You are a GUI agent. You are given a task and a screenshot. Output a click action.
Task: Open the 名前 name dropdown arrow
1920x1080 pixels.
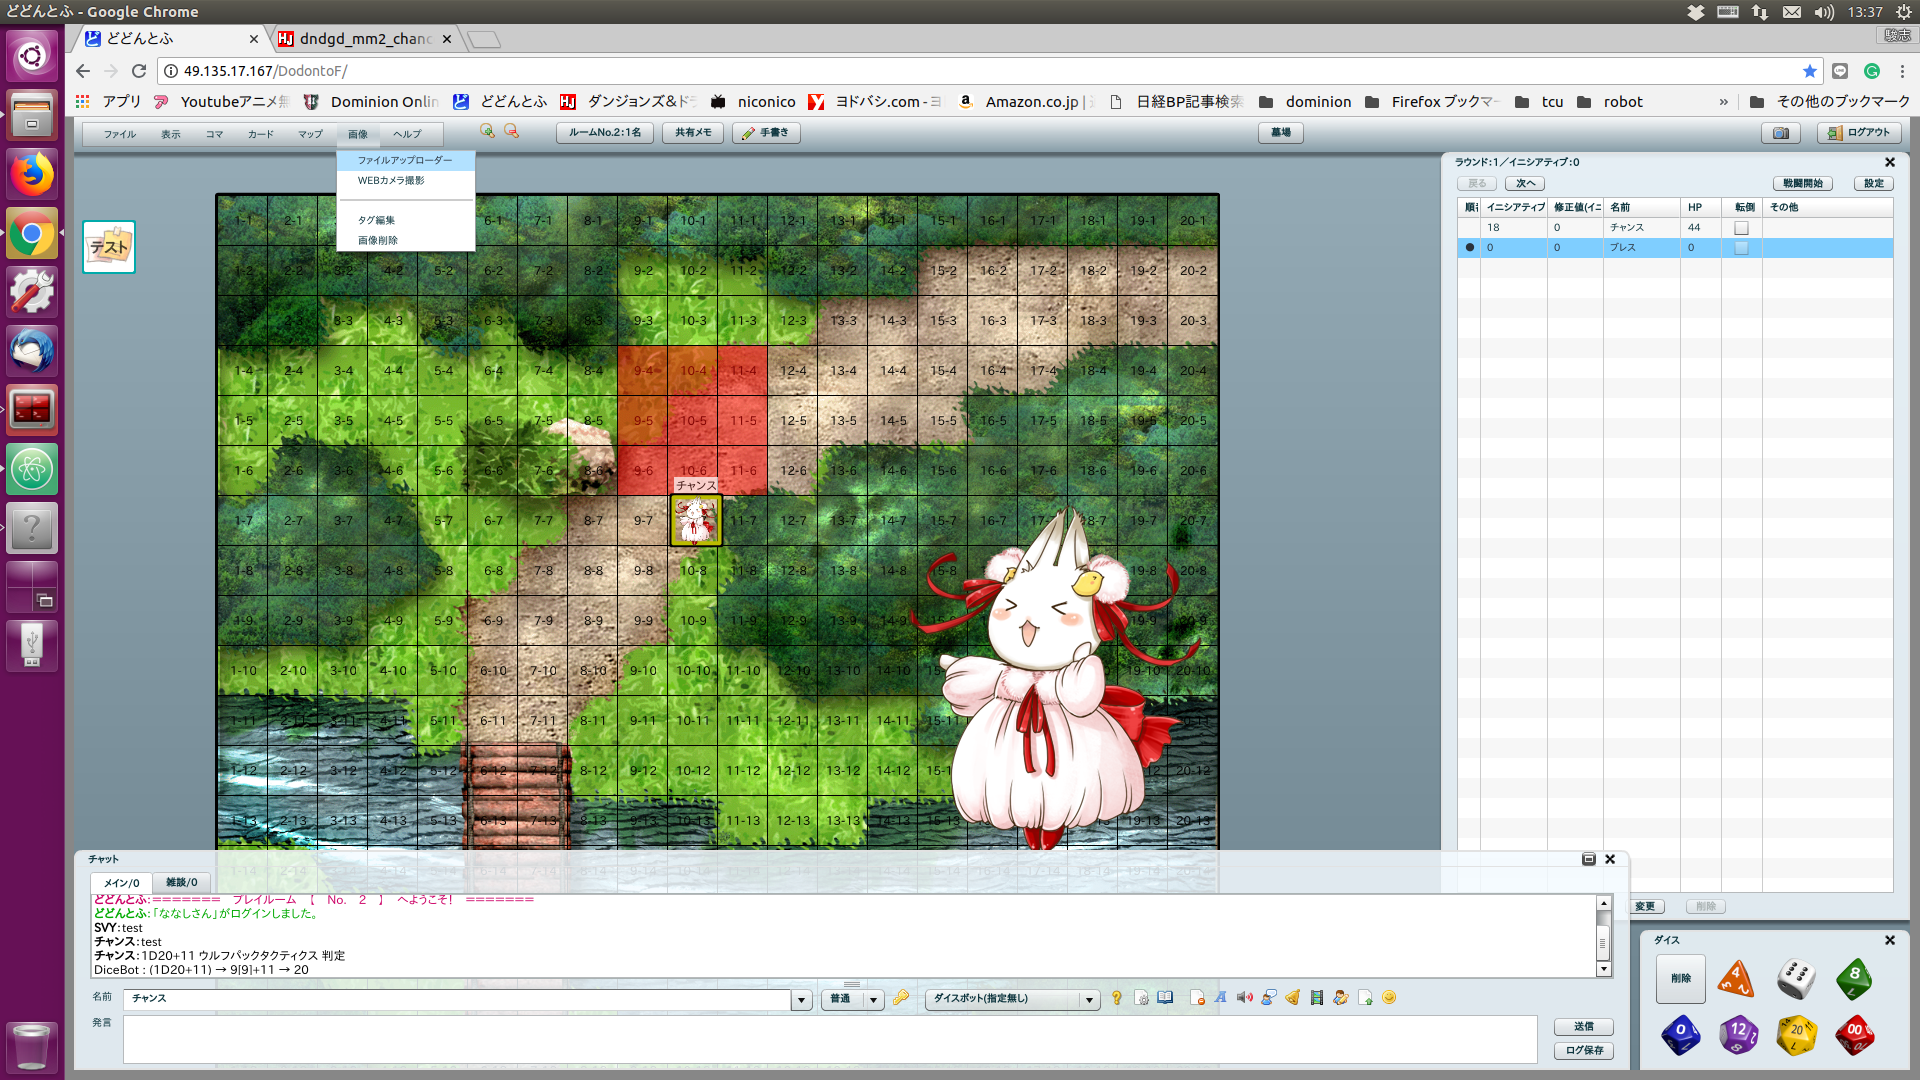[x=801, y=1000]
